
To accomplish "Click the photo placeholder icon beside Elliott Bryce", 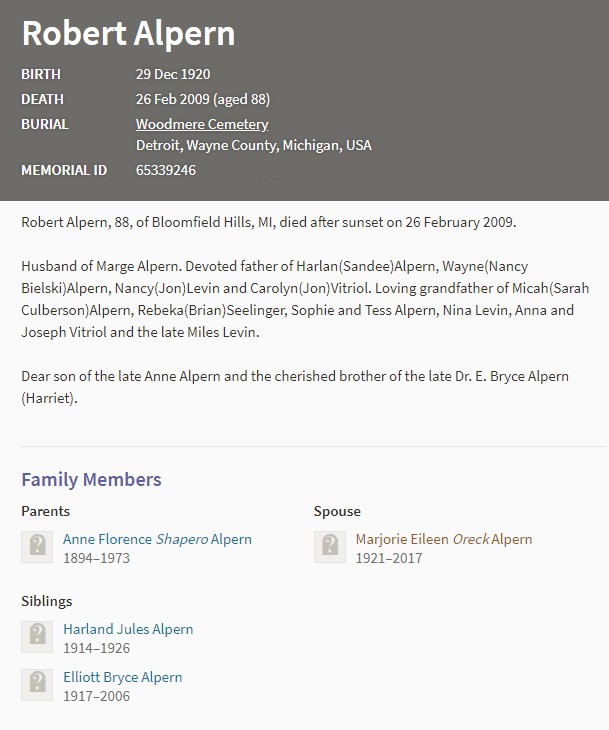I will point(38,685).
